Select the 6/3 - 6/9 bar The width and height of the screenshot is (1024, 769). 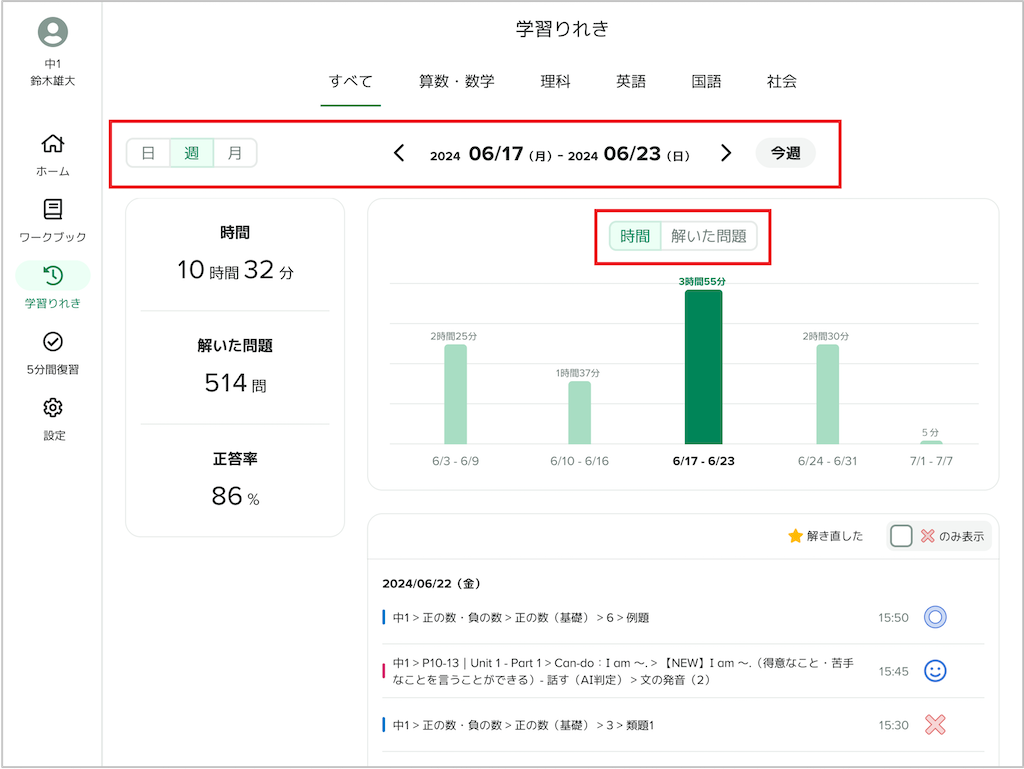[455, 394]
